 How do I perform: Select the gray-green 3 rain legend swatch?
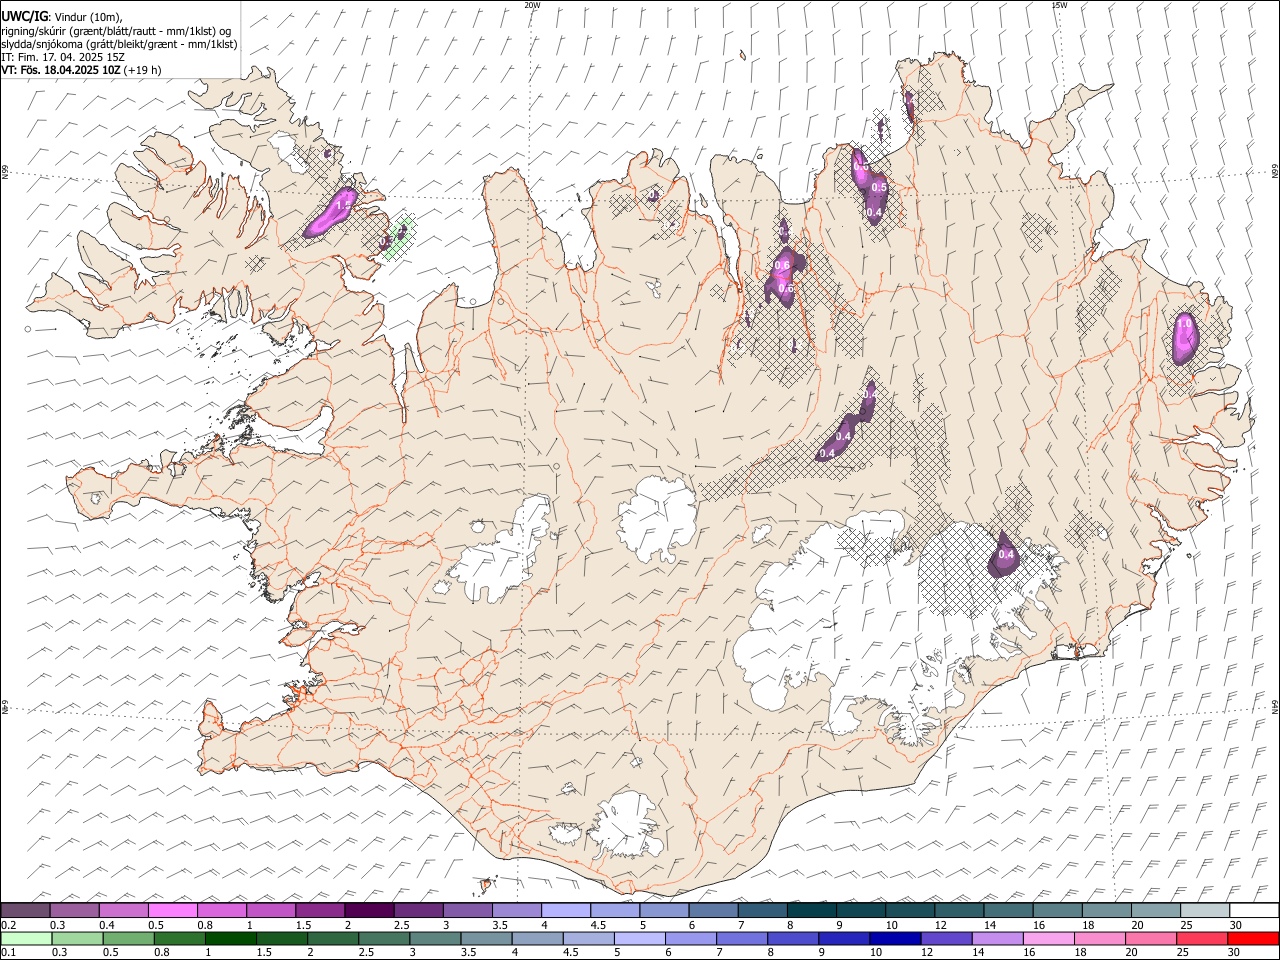[x=435, y=938]
